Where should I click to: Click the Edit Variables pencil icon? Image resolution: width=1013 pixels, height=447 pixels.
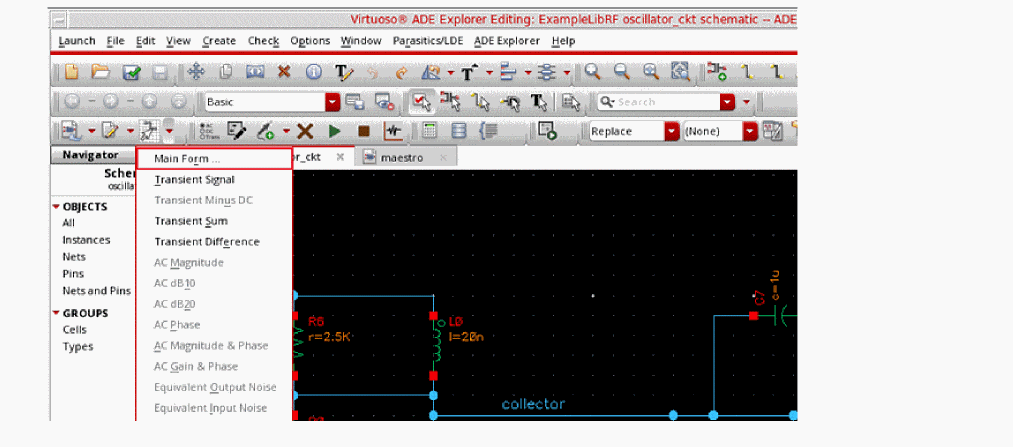click(x=236, y=131)
